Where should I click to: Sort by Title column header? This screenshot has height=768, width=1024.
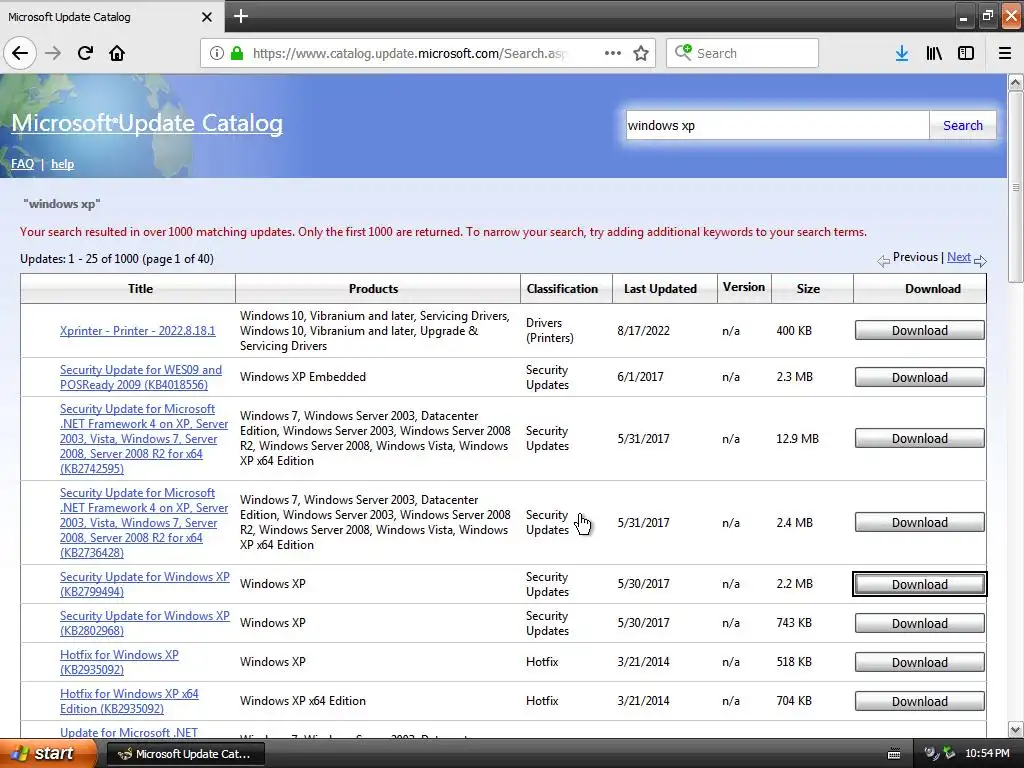(x=140, y=289)
